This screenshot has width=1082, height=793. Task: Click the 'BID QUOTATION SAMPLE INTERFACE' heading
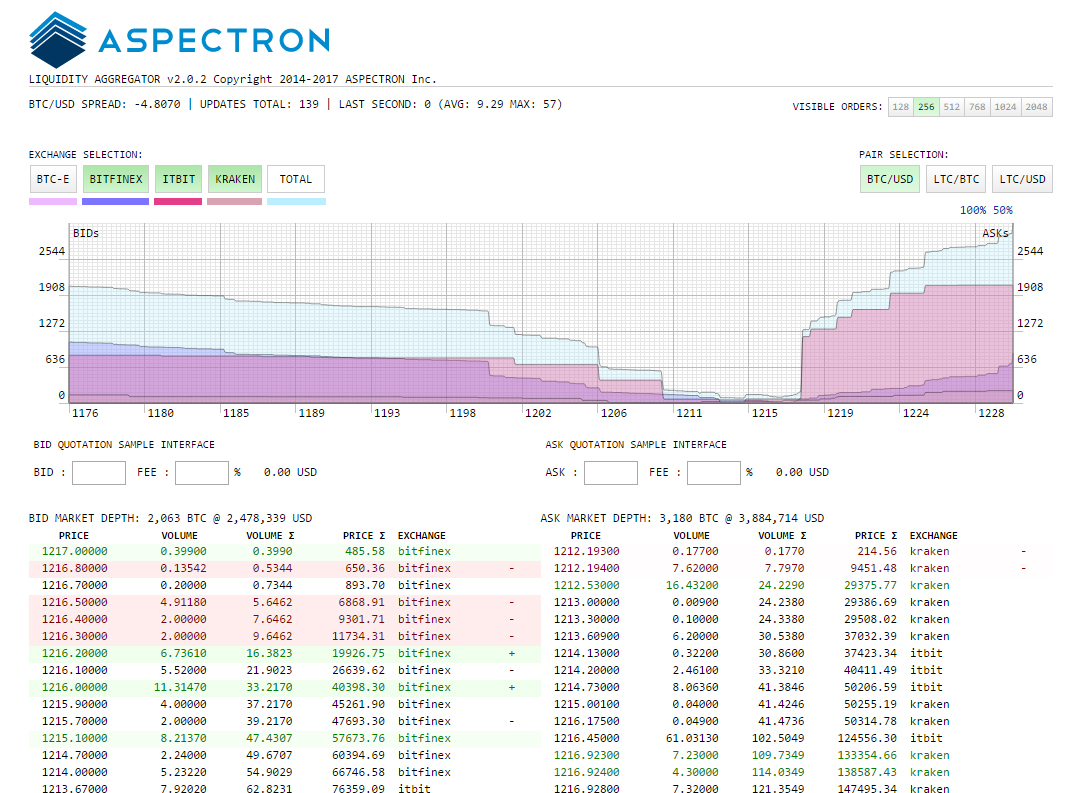pyautogui.click(x=124, y=445)
